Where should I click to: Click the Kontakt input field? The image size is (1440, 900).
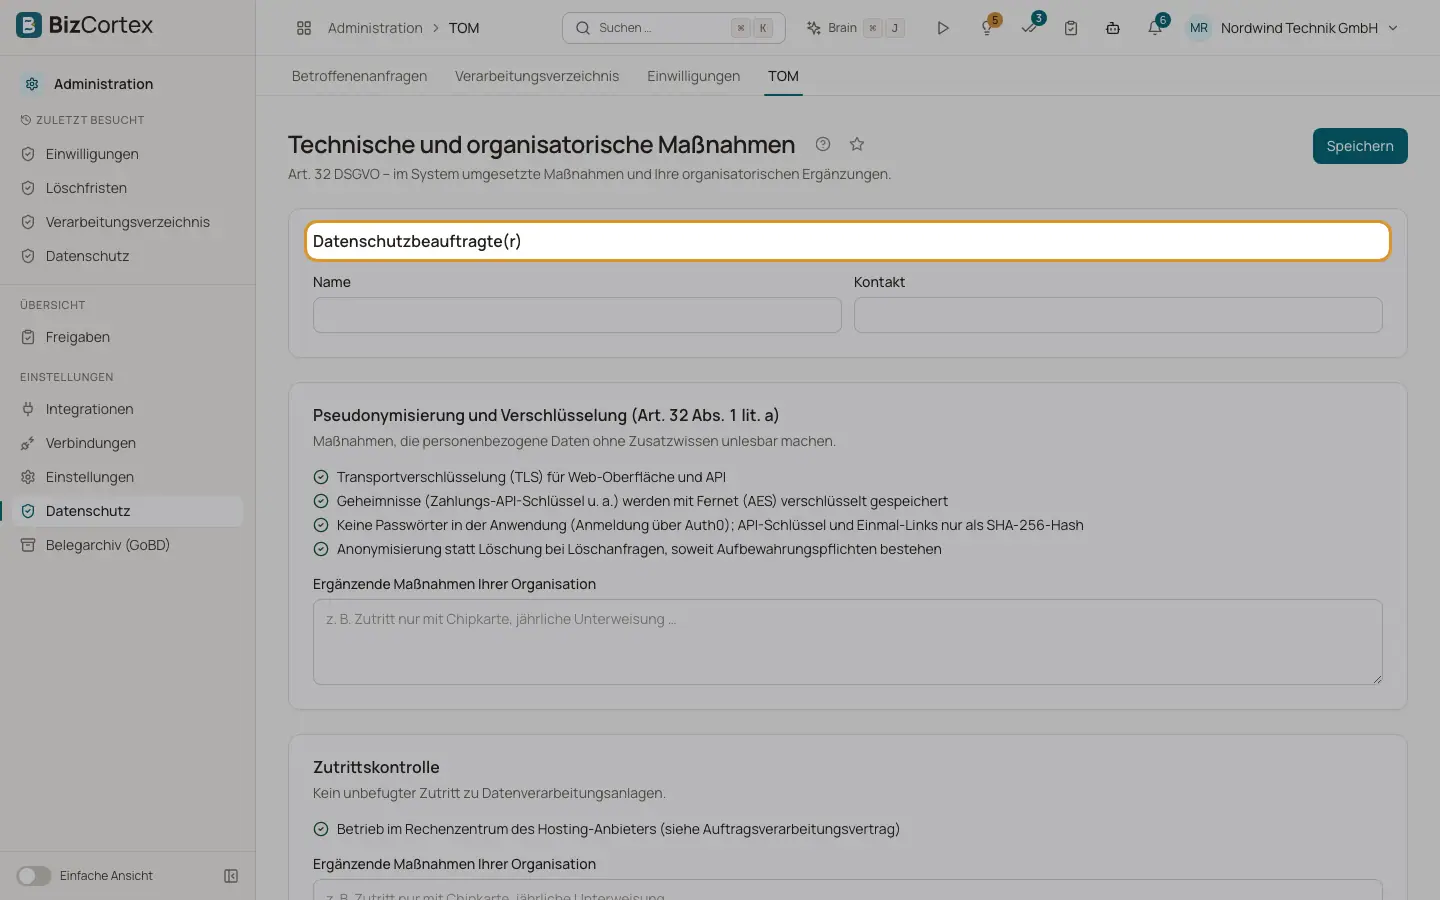click(x=1118, y=315)
